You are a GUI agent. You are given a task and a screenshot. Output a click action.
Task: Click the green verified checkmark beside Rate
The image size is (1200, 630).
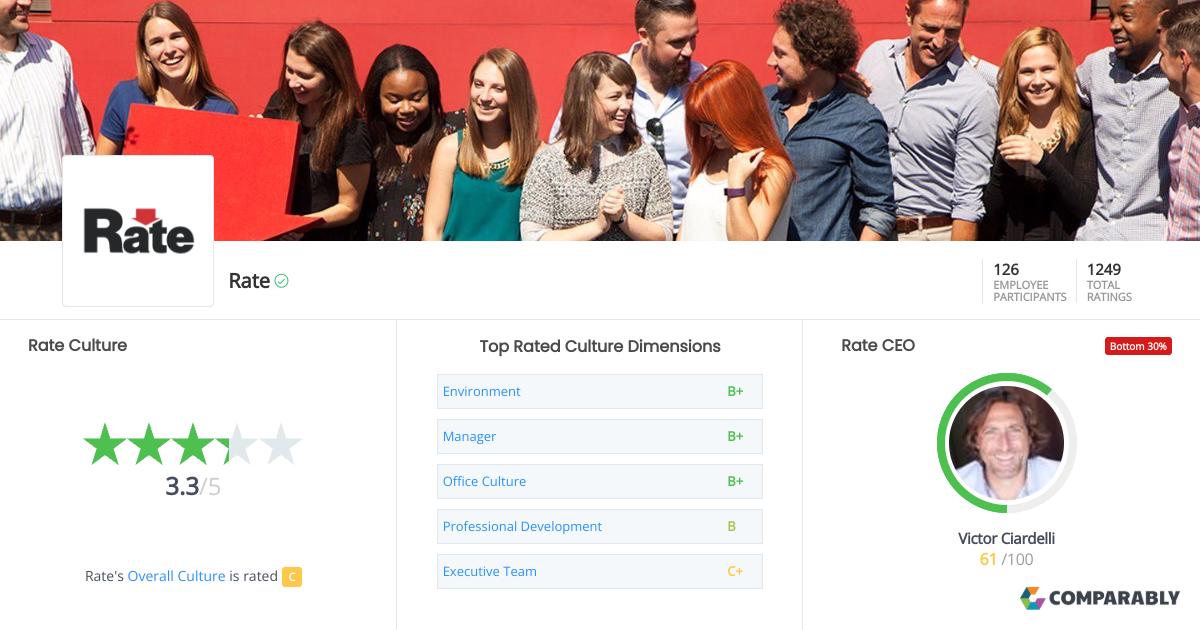(280, 281)
